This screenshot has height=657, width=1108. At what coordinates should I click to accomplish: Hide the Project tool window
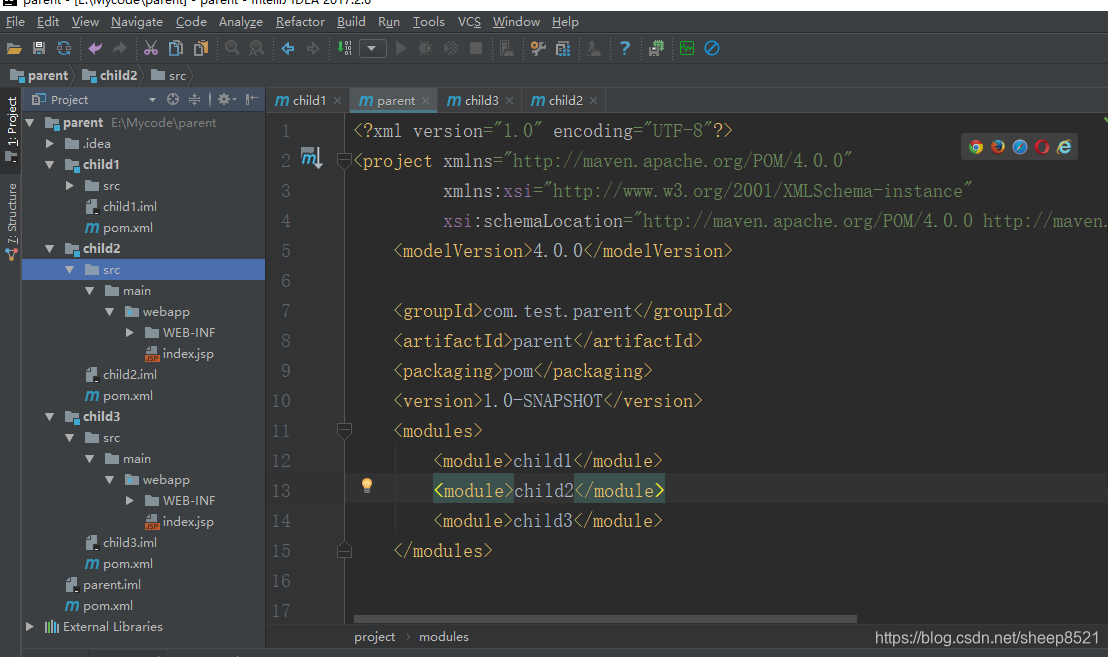252,100
